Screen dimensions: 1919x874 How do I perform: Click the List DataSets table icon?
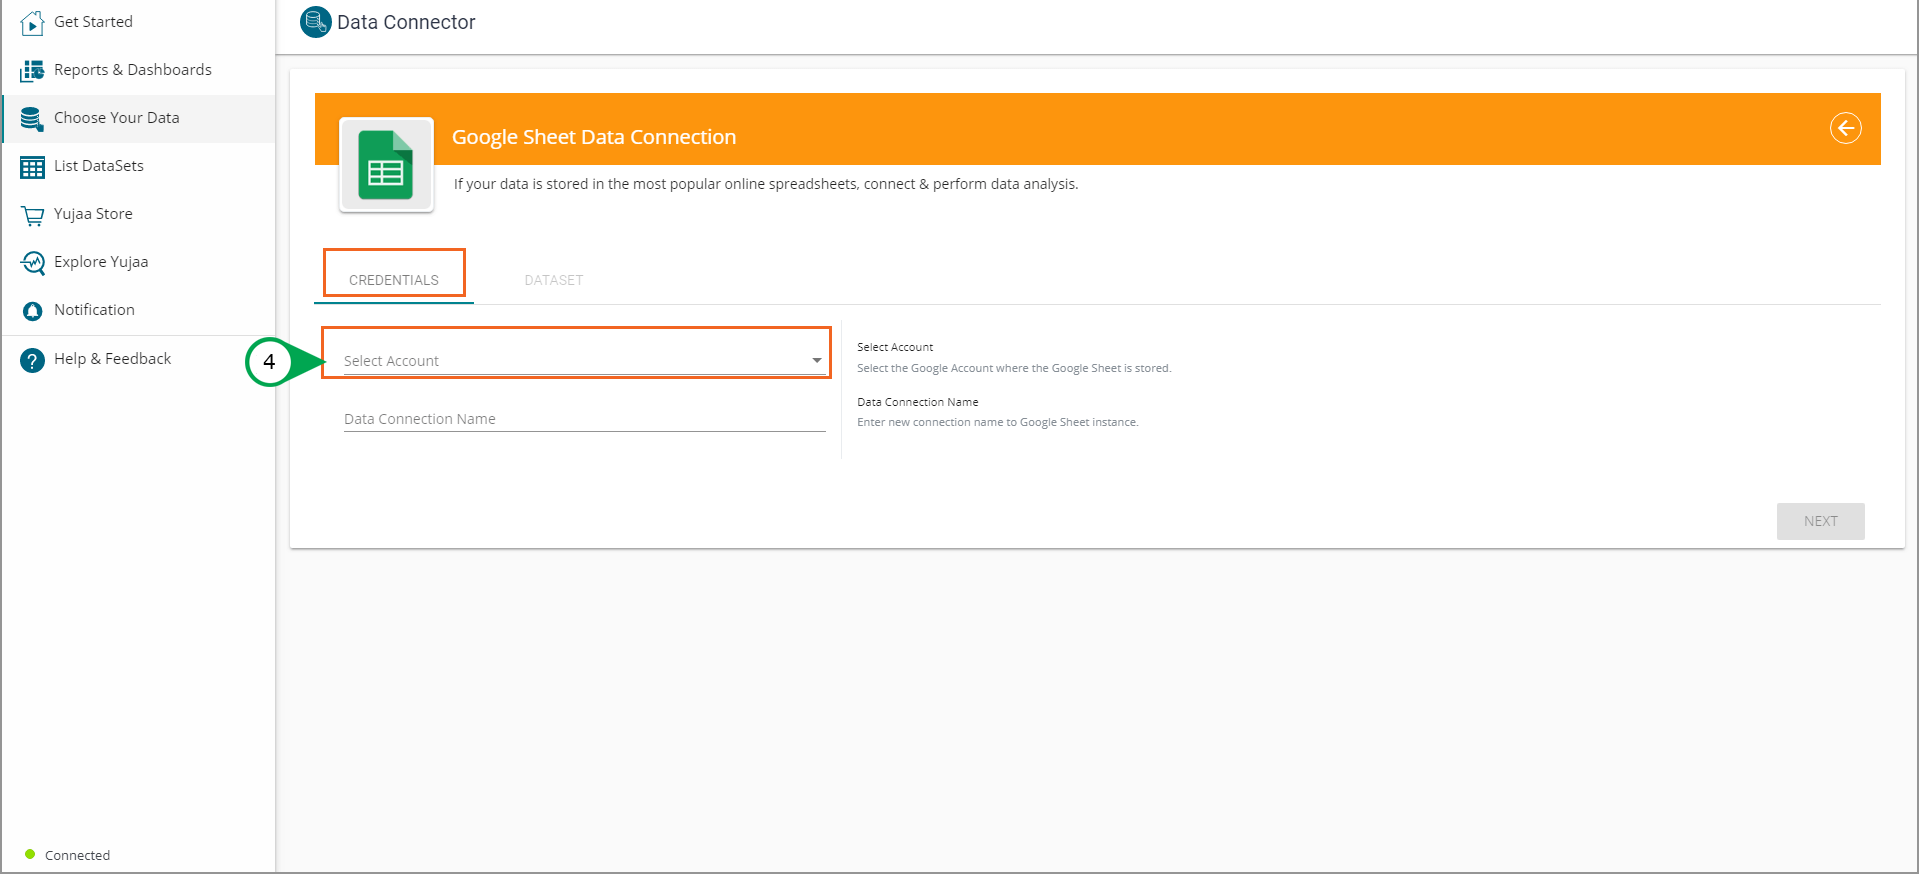coord(32,167)
